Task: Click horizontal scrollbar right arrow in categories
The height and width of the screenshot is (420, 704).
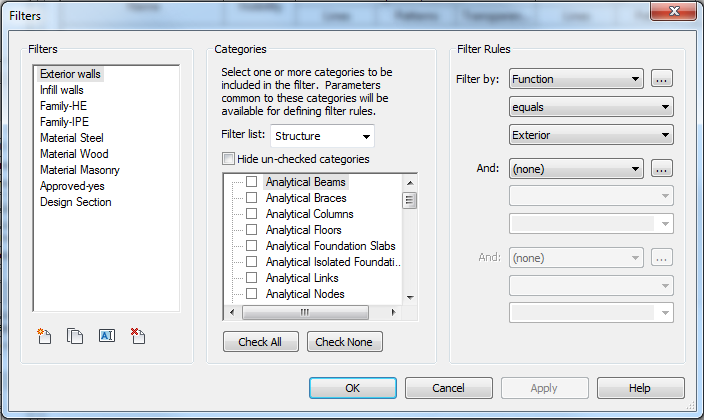Action: point(393,312)
